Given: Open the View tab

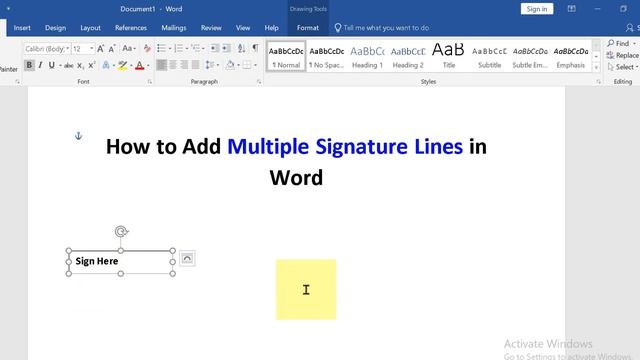Looking at the screenshot, I should tap(242, 28).
